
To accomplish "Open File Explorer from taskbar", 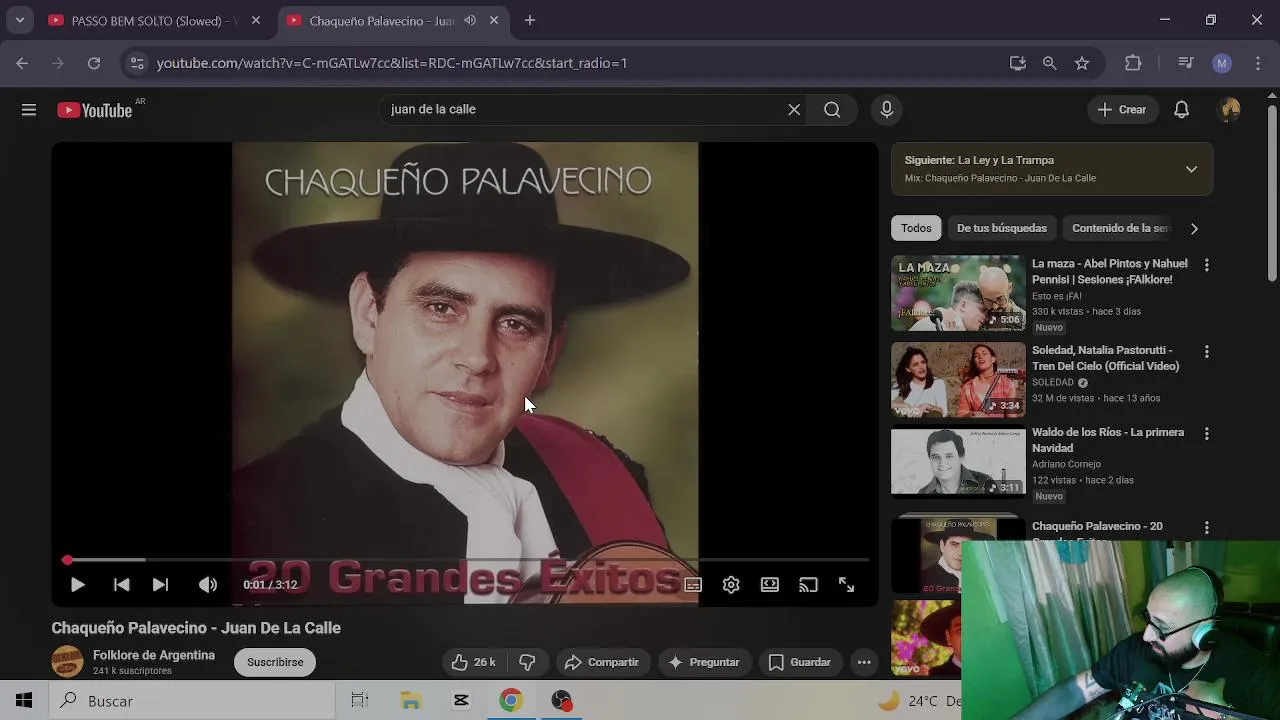I will 411,701.
